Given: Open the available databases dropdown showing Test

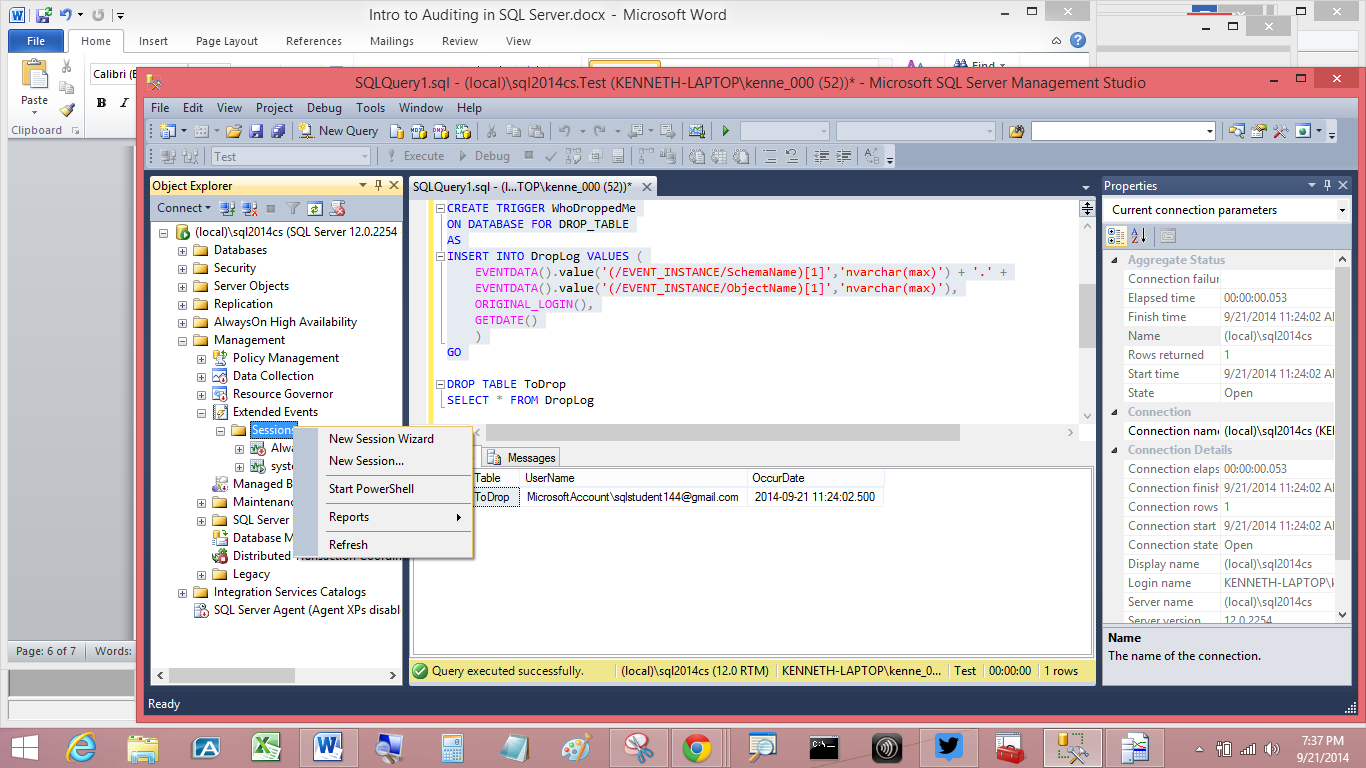Looking at the screenshot, I should coord(367,156).
